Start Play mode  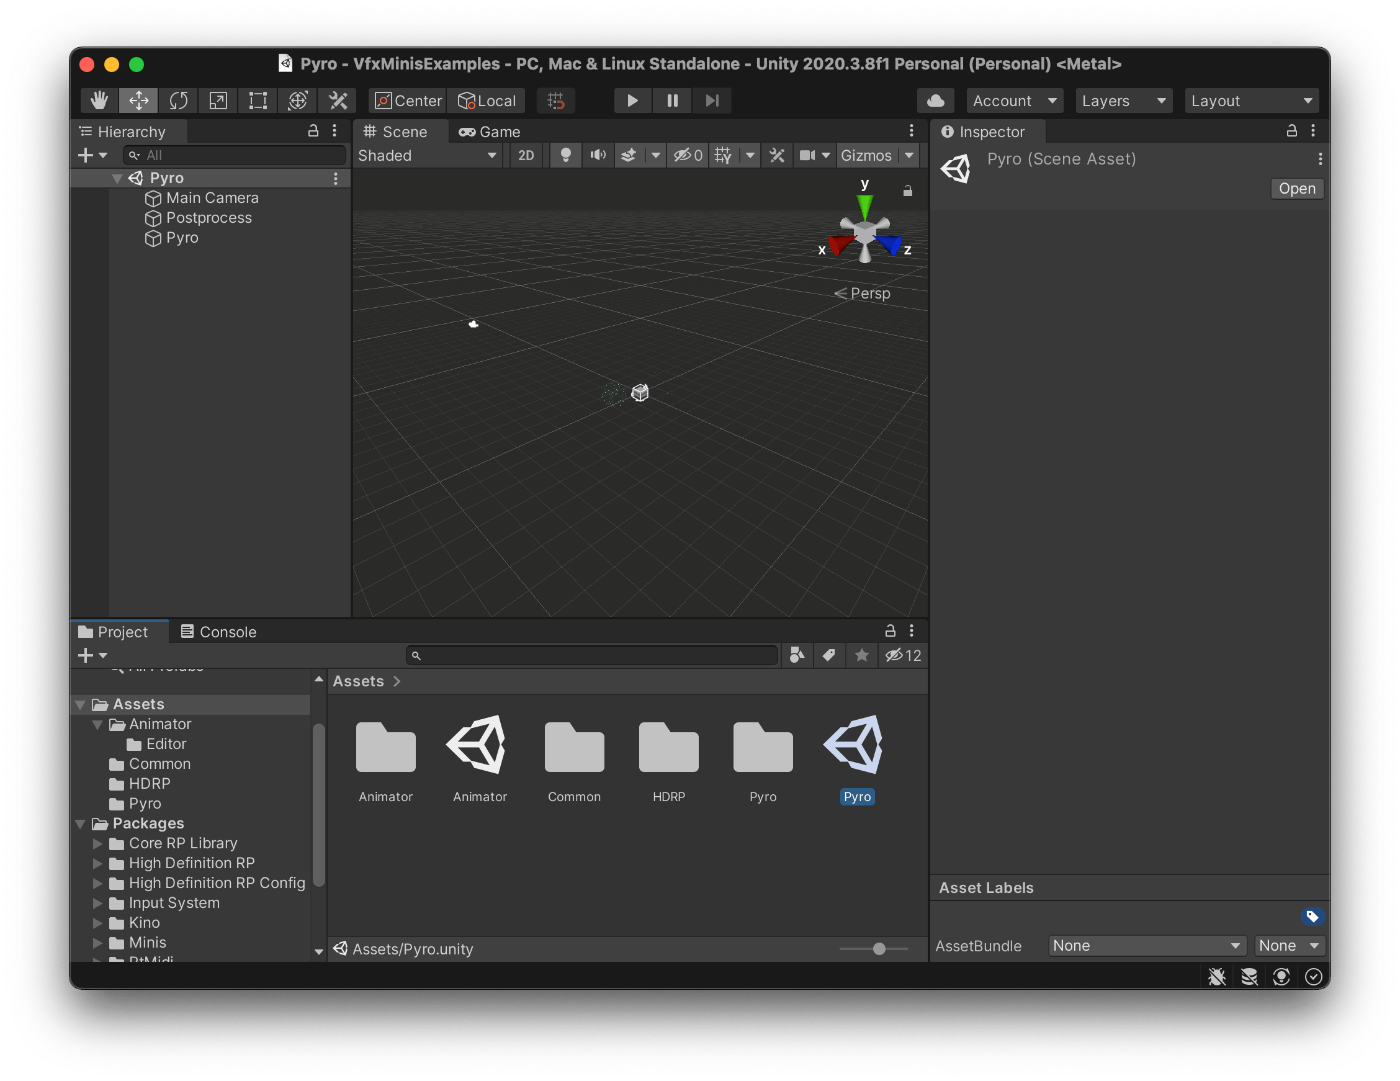(x=632, y=100)
